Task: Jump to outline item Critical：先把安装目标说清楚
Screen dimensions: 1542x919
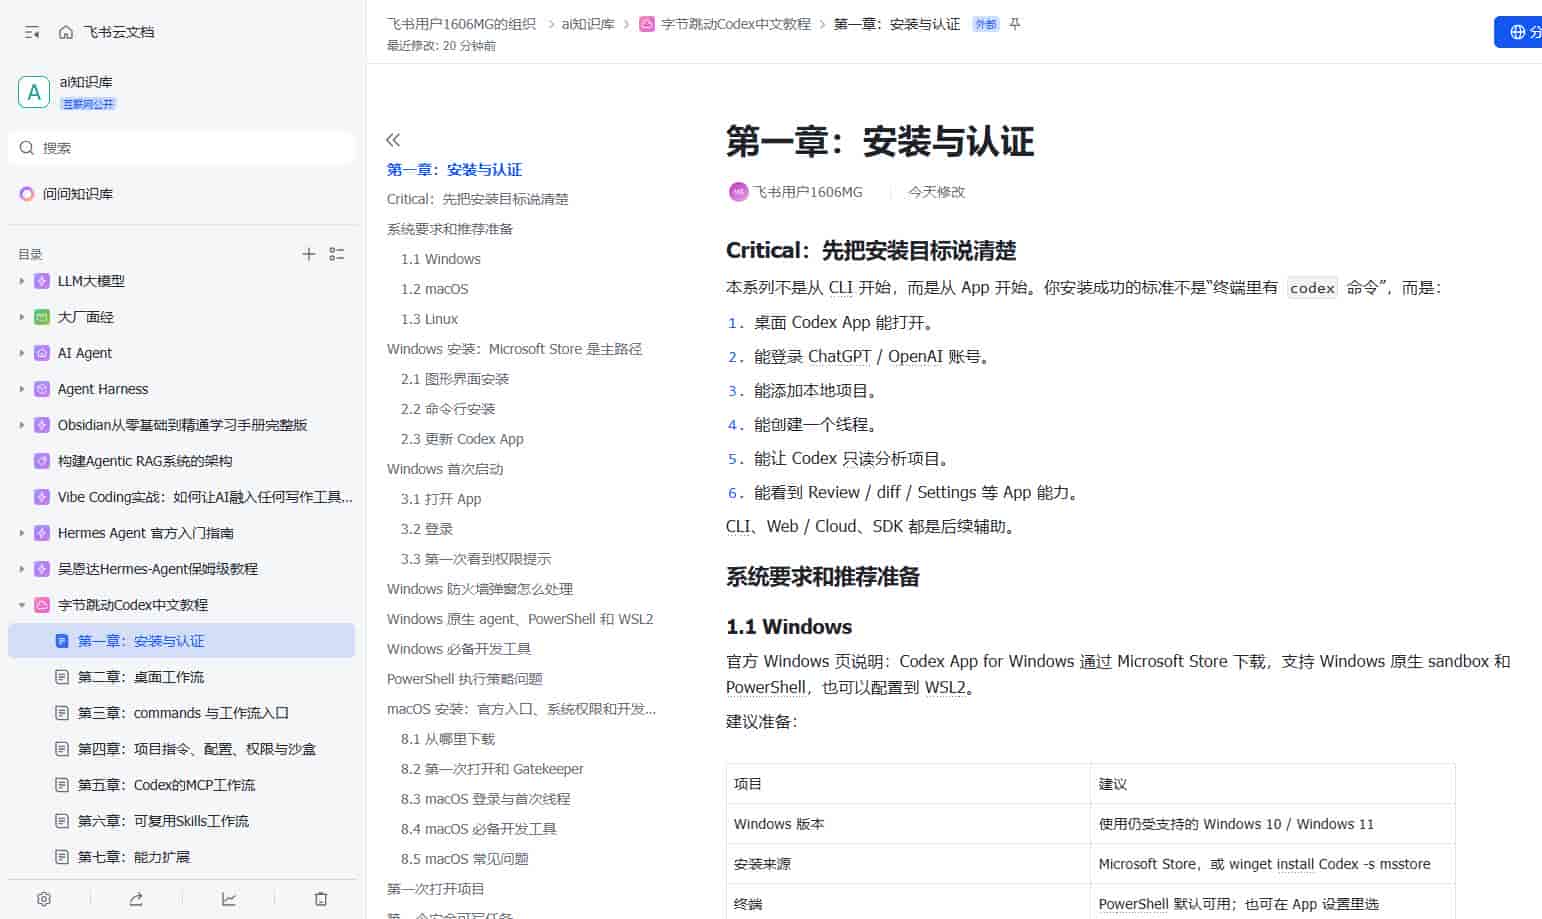Action: pos(477,199)
